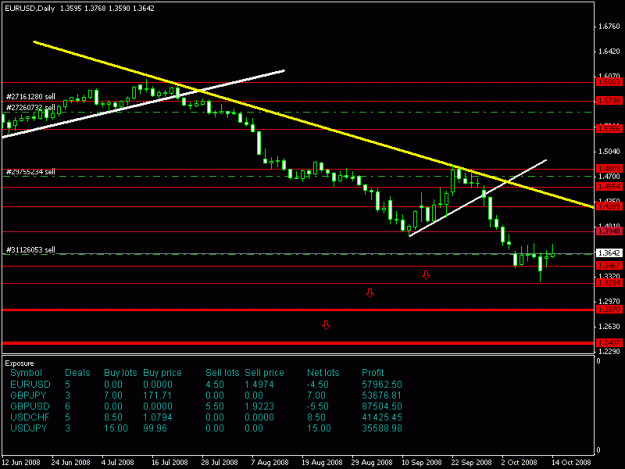Click the 10 Sep 2008 date label

(x=422, y=462)
